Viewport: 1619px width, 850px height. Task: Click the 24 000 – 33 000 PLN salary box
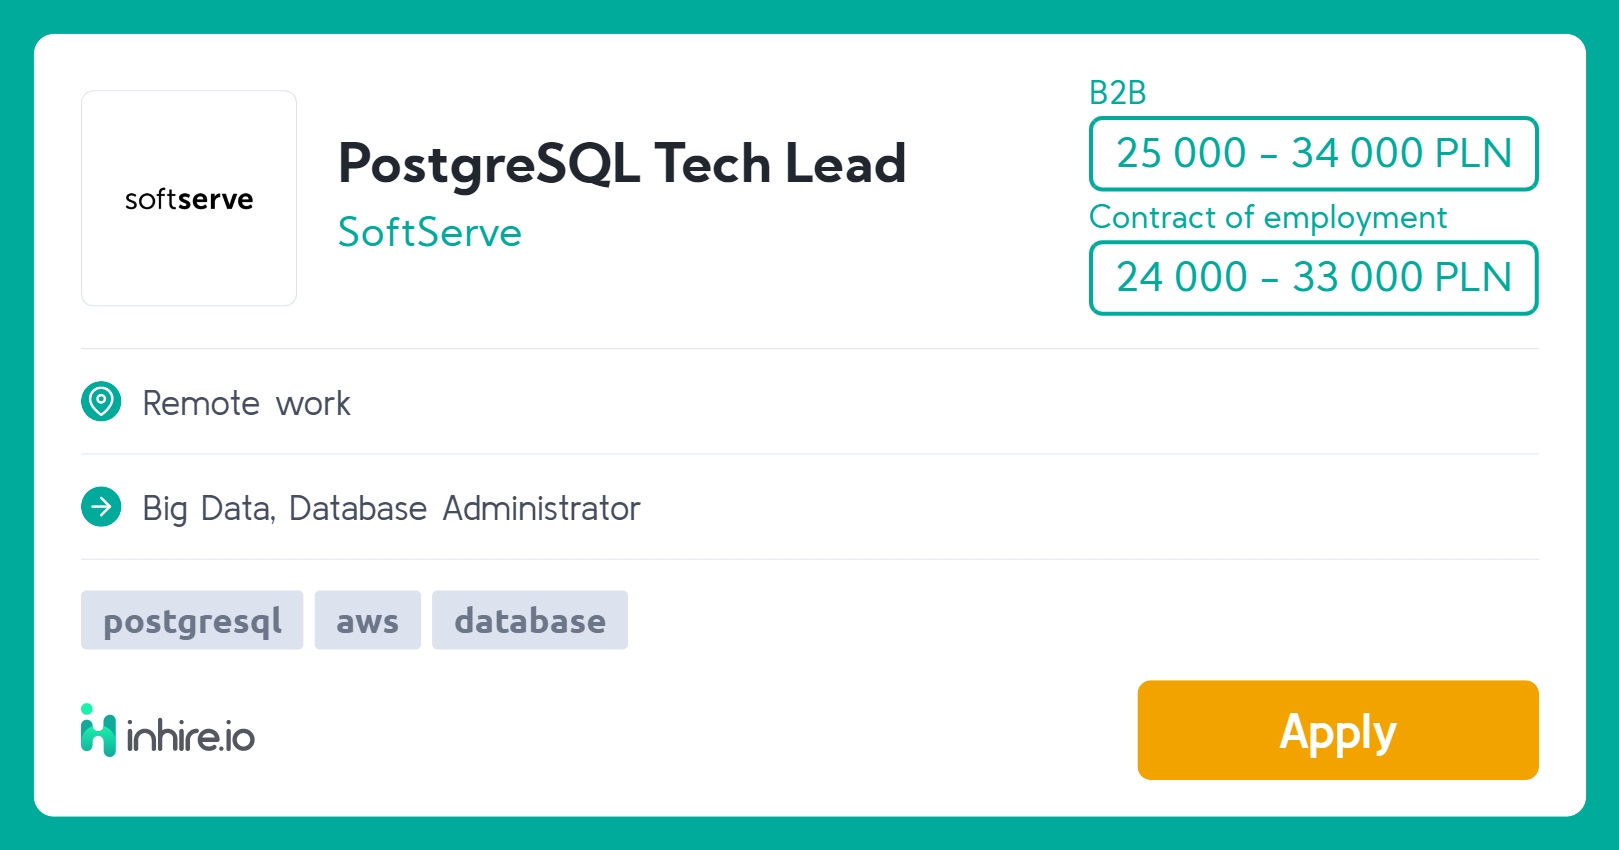(x=1313, y=278)
